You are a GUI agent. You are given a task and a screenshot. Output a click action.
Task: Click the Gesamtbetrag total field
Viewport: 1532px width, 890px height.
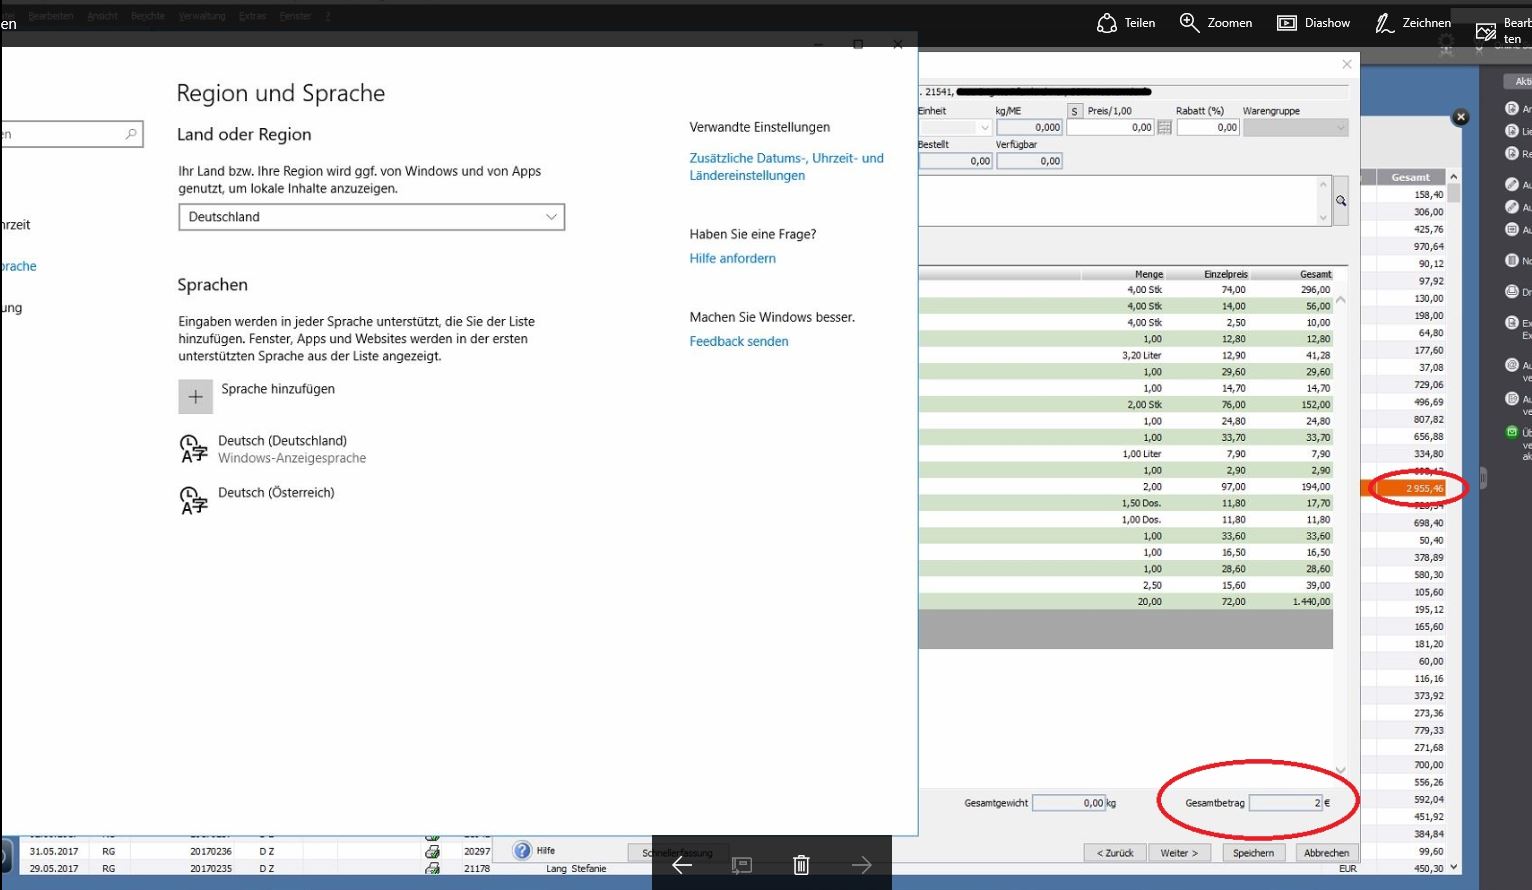click(x=1286, y=803)
